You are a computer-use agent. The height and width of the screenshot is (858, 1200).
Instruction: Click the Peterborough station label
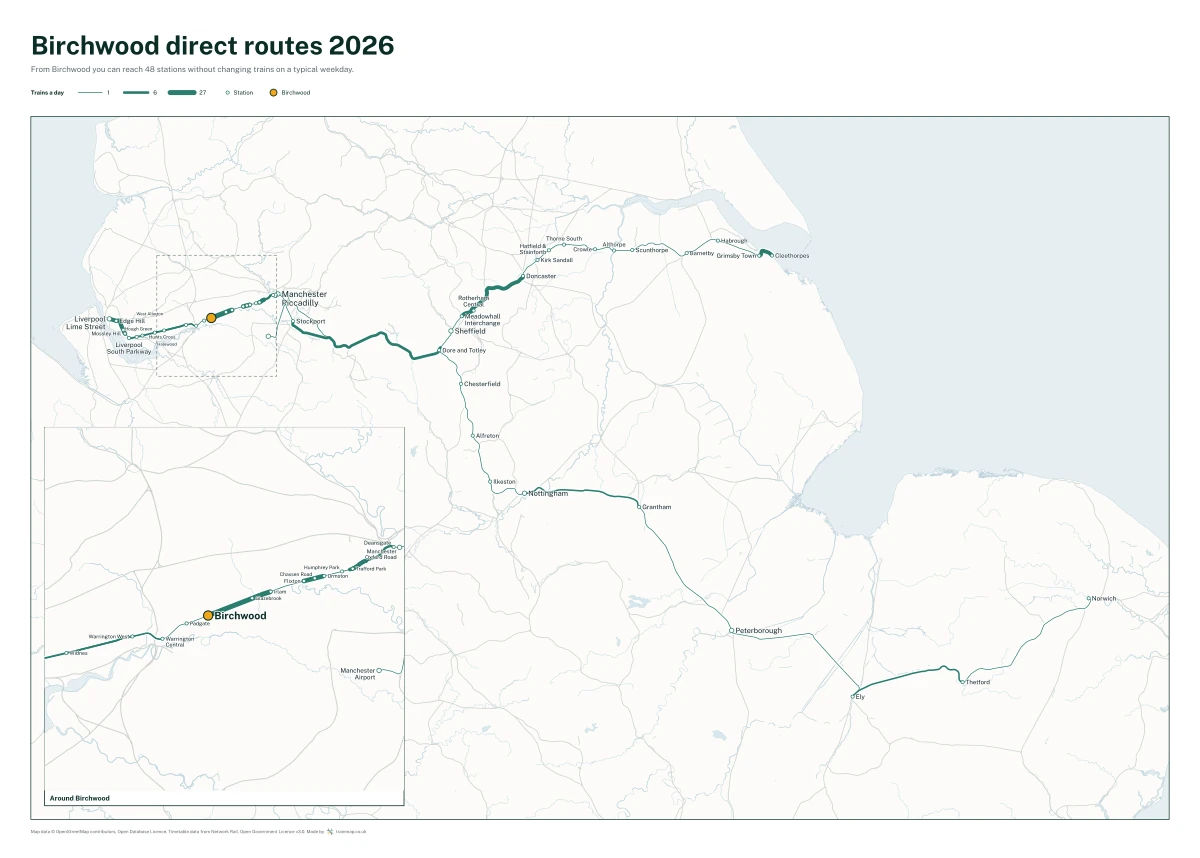[x=759, y=631]
